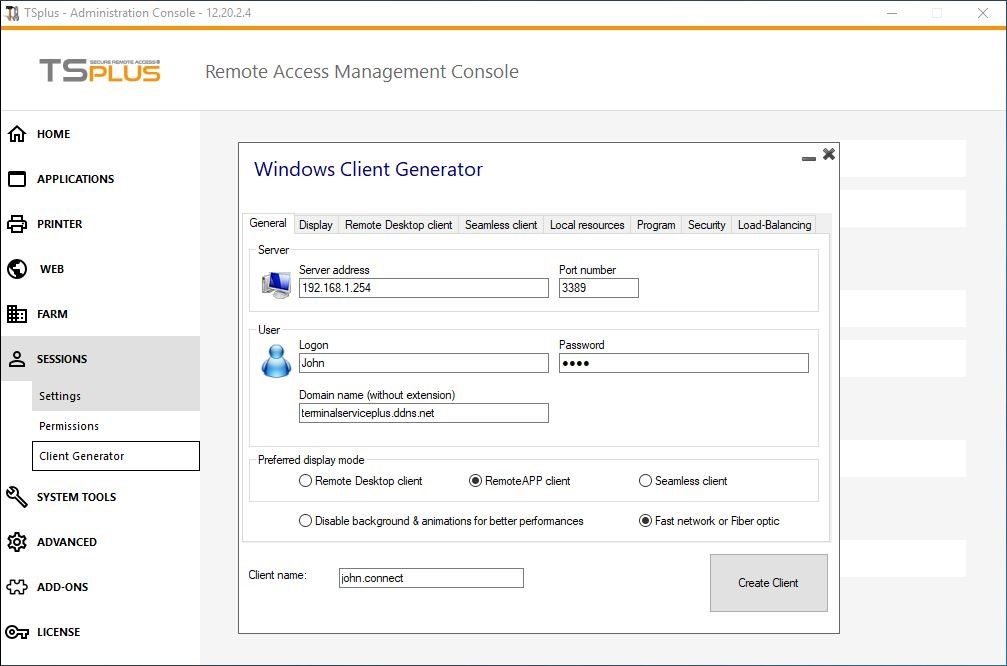This screenshot has height=666, width=1007.
Task: Click the Applications window icon in sidebar
Action: (x=17, y=179)
